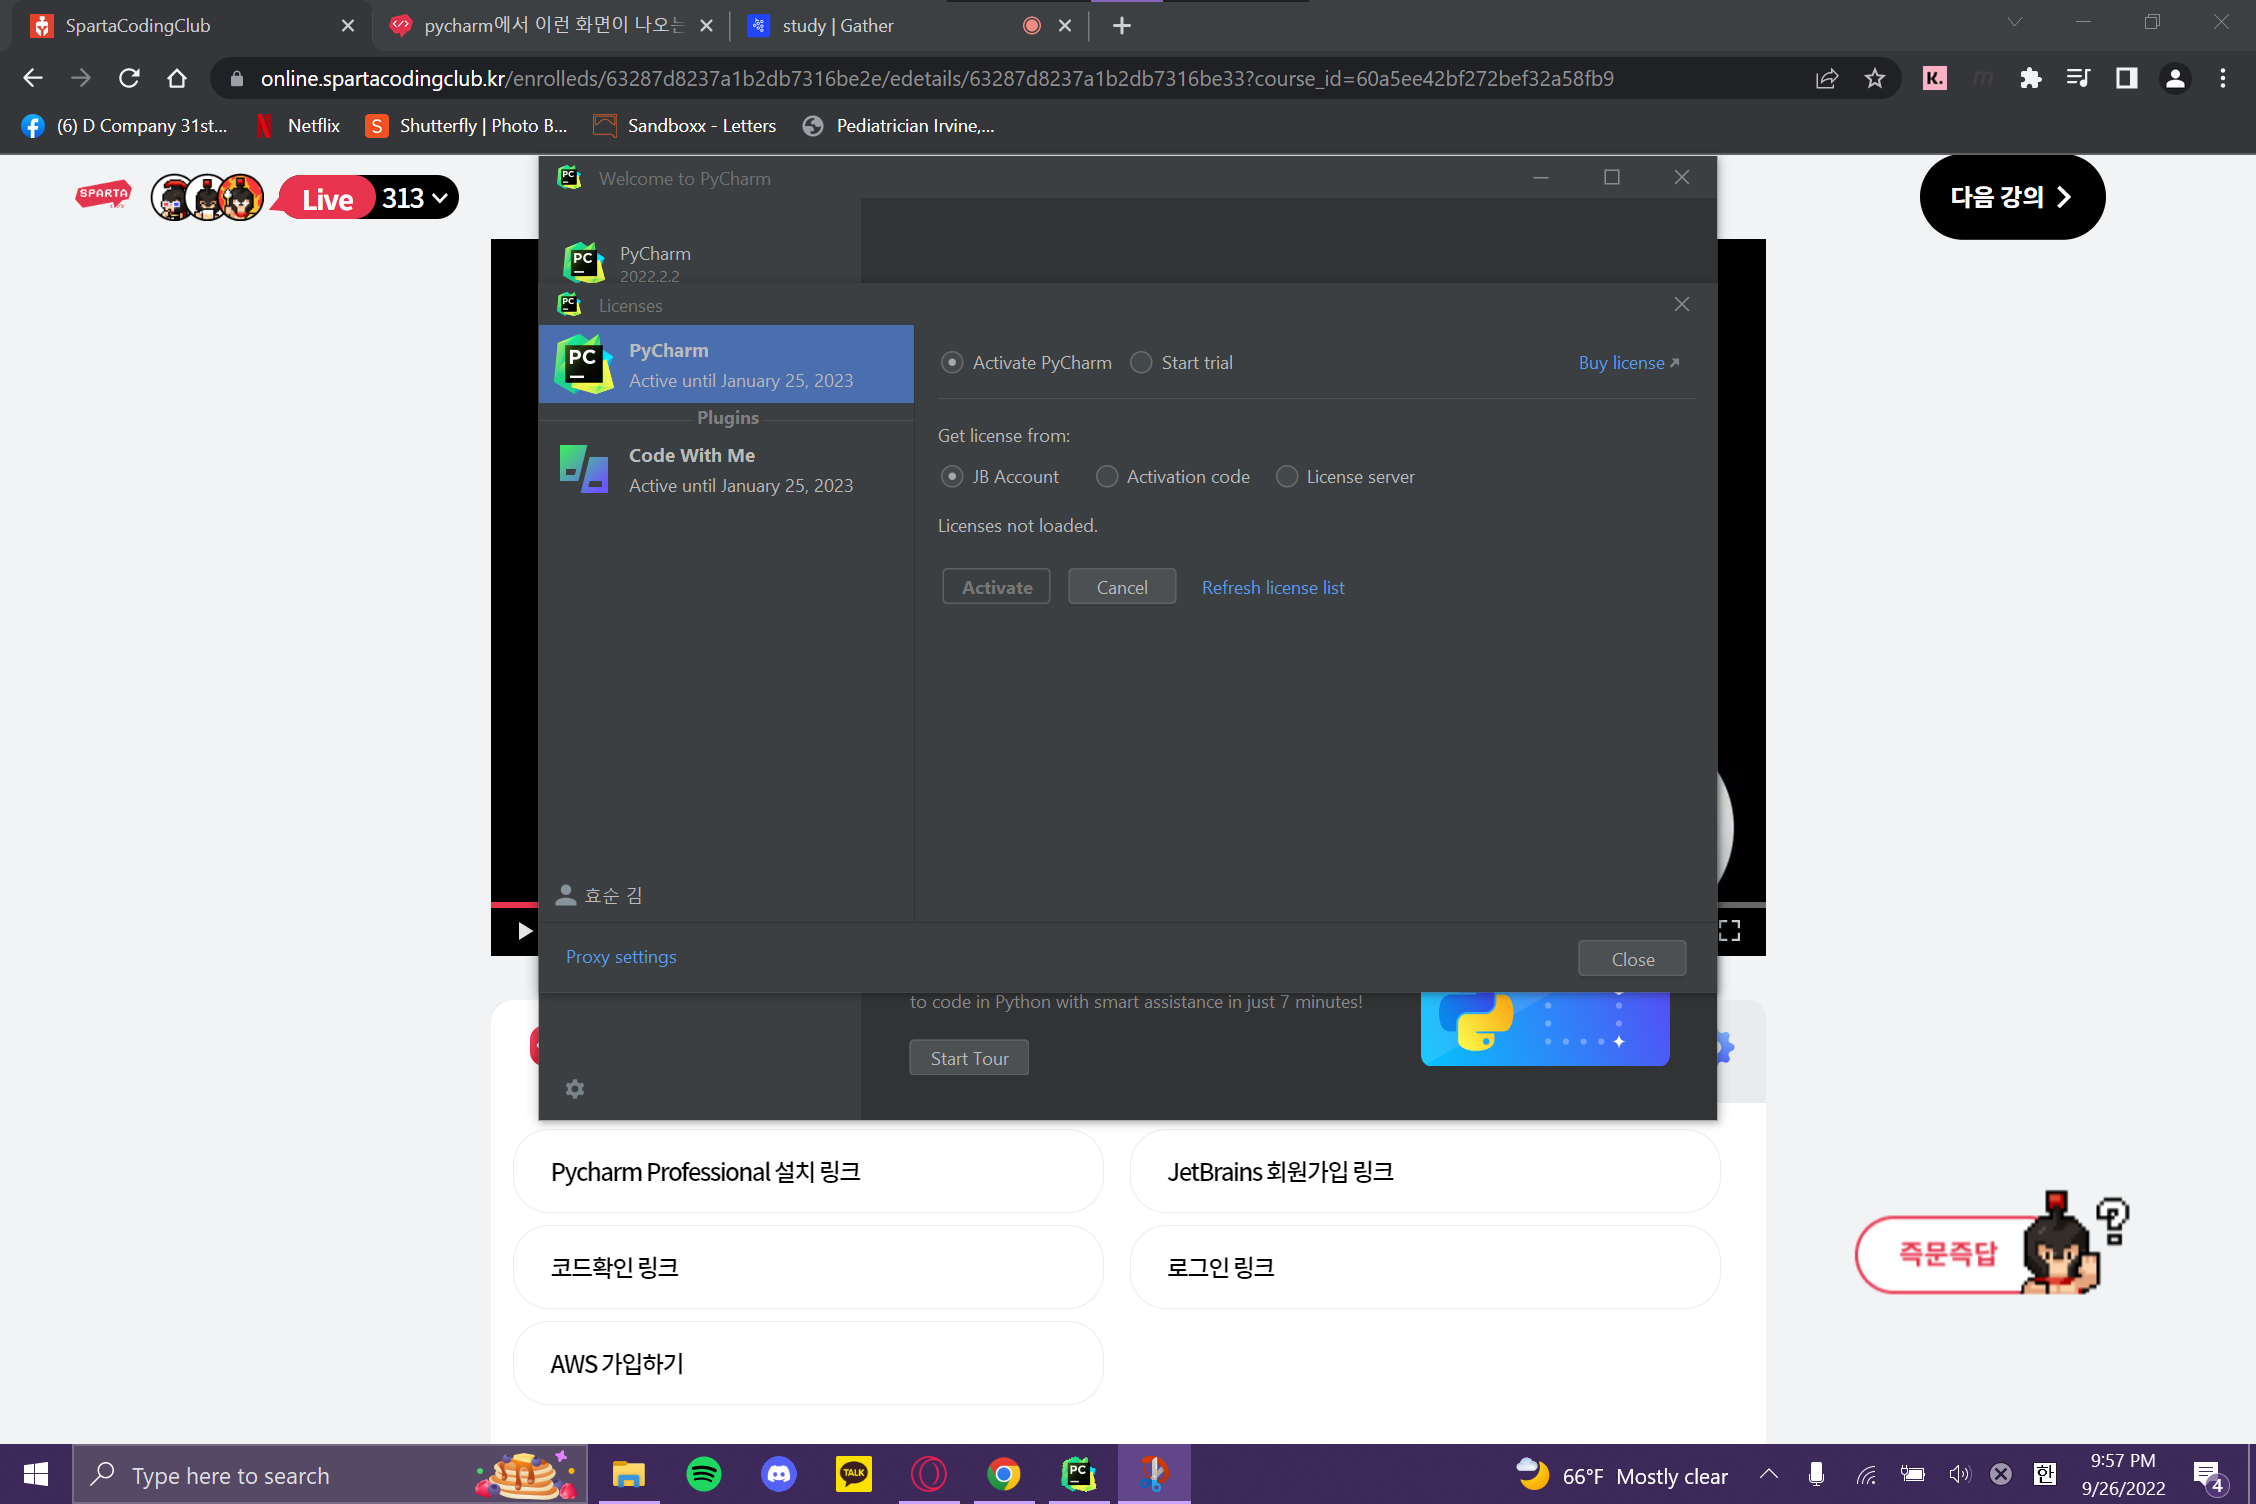This screenshot has height=1504, width=2256.
Task: Open Spotify from the taskbar
Action: pos(704,1474)
